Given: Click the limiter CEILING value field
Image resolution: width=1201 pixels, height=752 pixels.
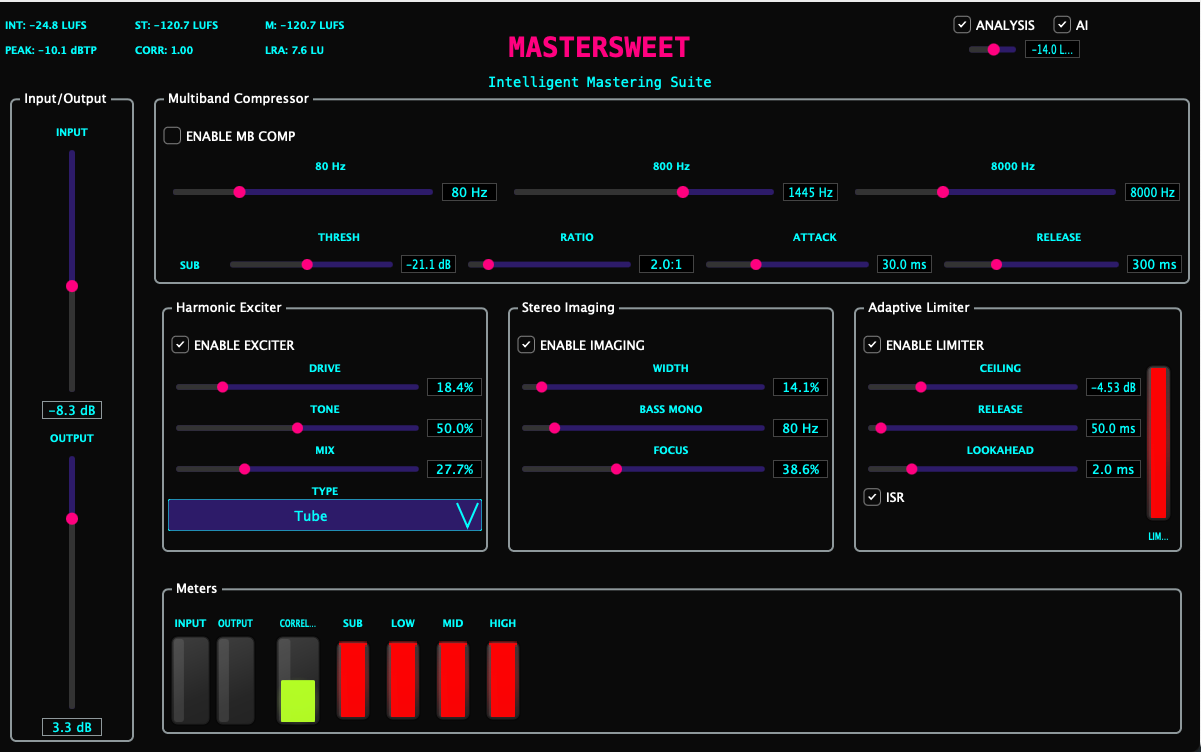Looking at the screenshot, I should [x=1113, y=388].
